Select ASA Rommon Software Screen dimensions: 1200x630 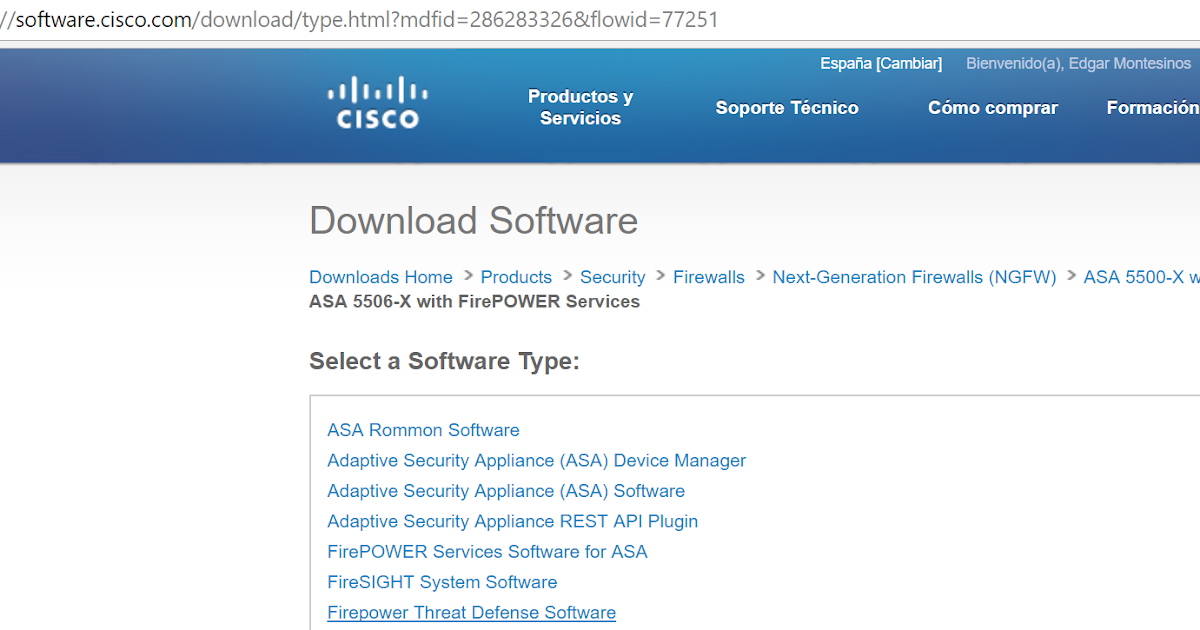[x=423, y=430]
